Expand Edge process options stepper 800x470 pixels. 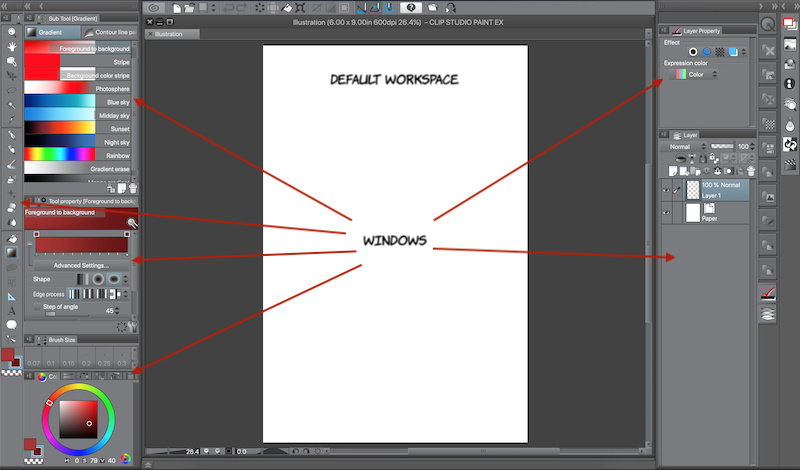[x=126, y=294]
